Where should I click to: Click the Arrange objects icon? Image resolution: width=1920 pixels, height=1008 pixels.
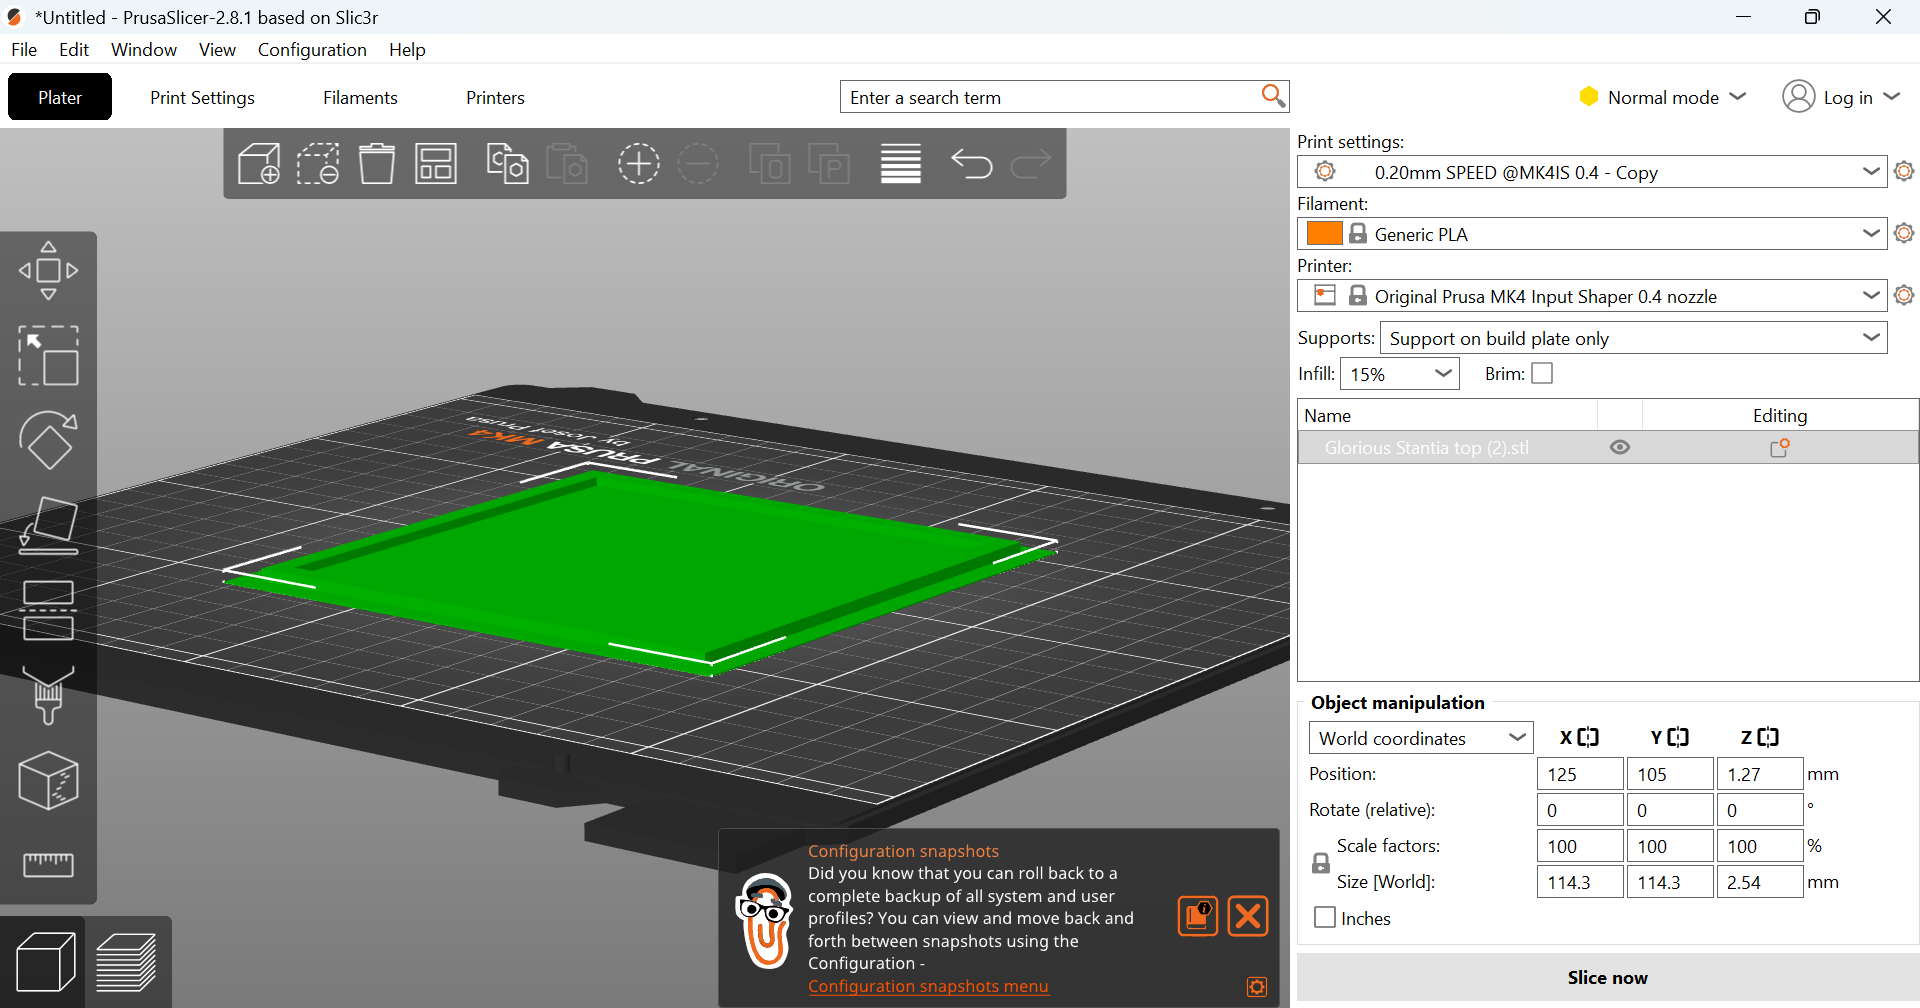[x=436, y=163]
